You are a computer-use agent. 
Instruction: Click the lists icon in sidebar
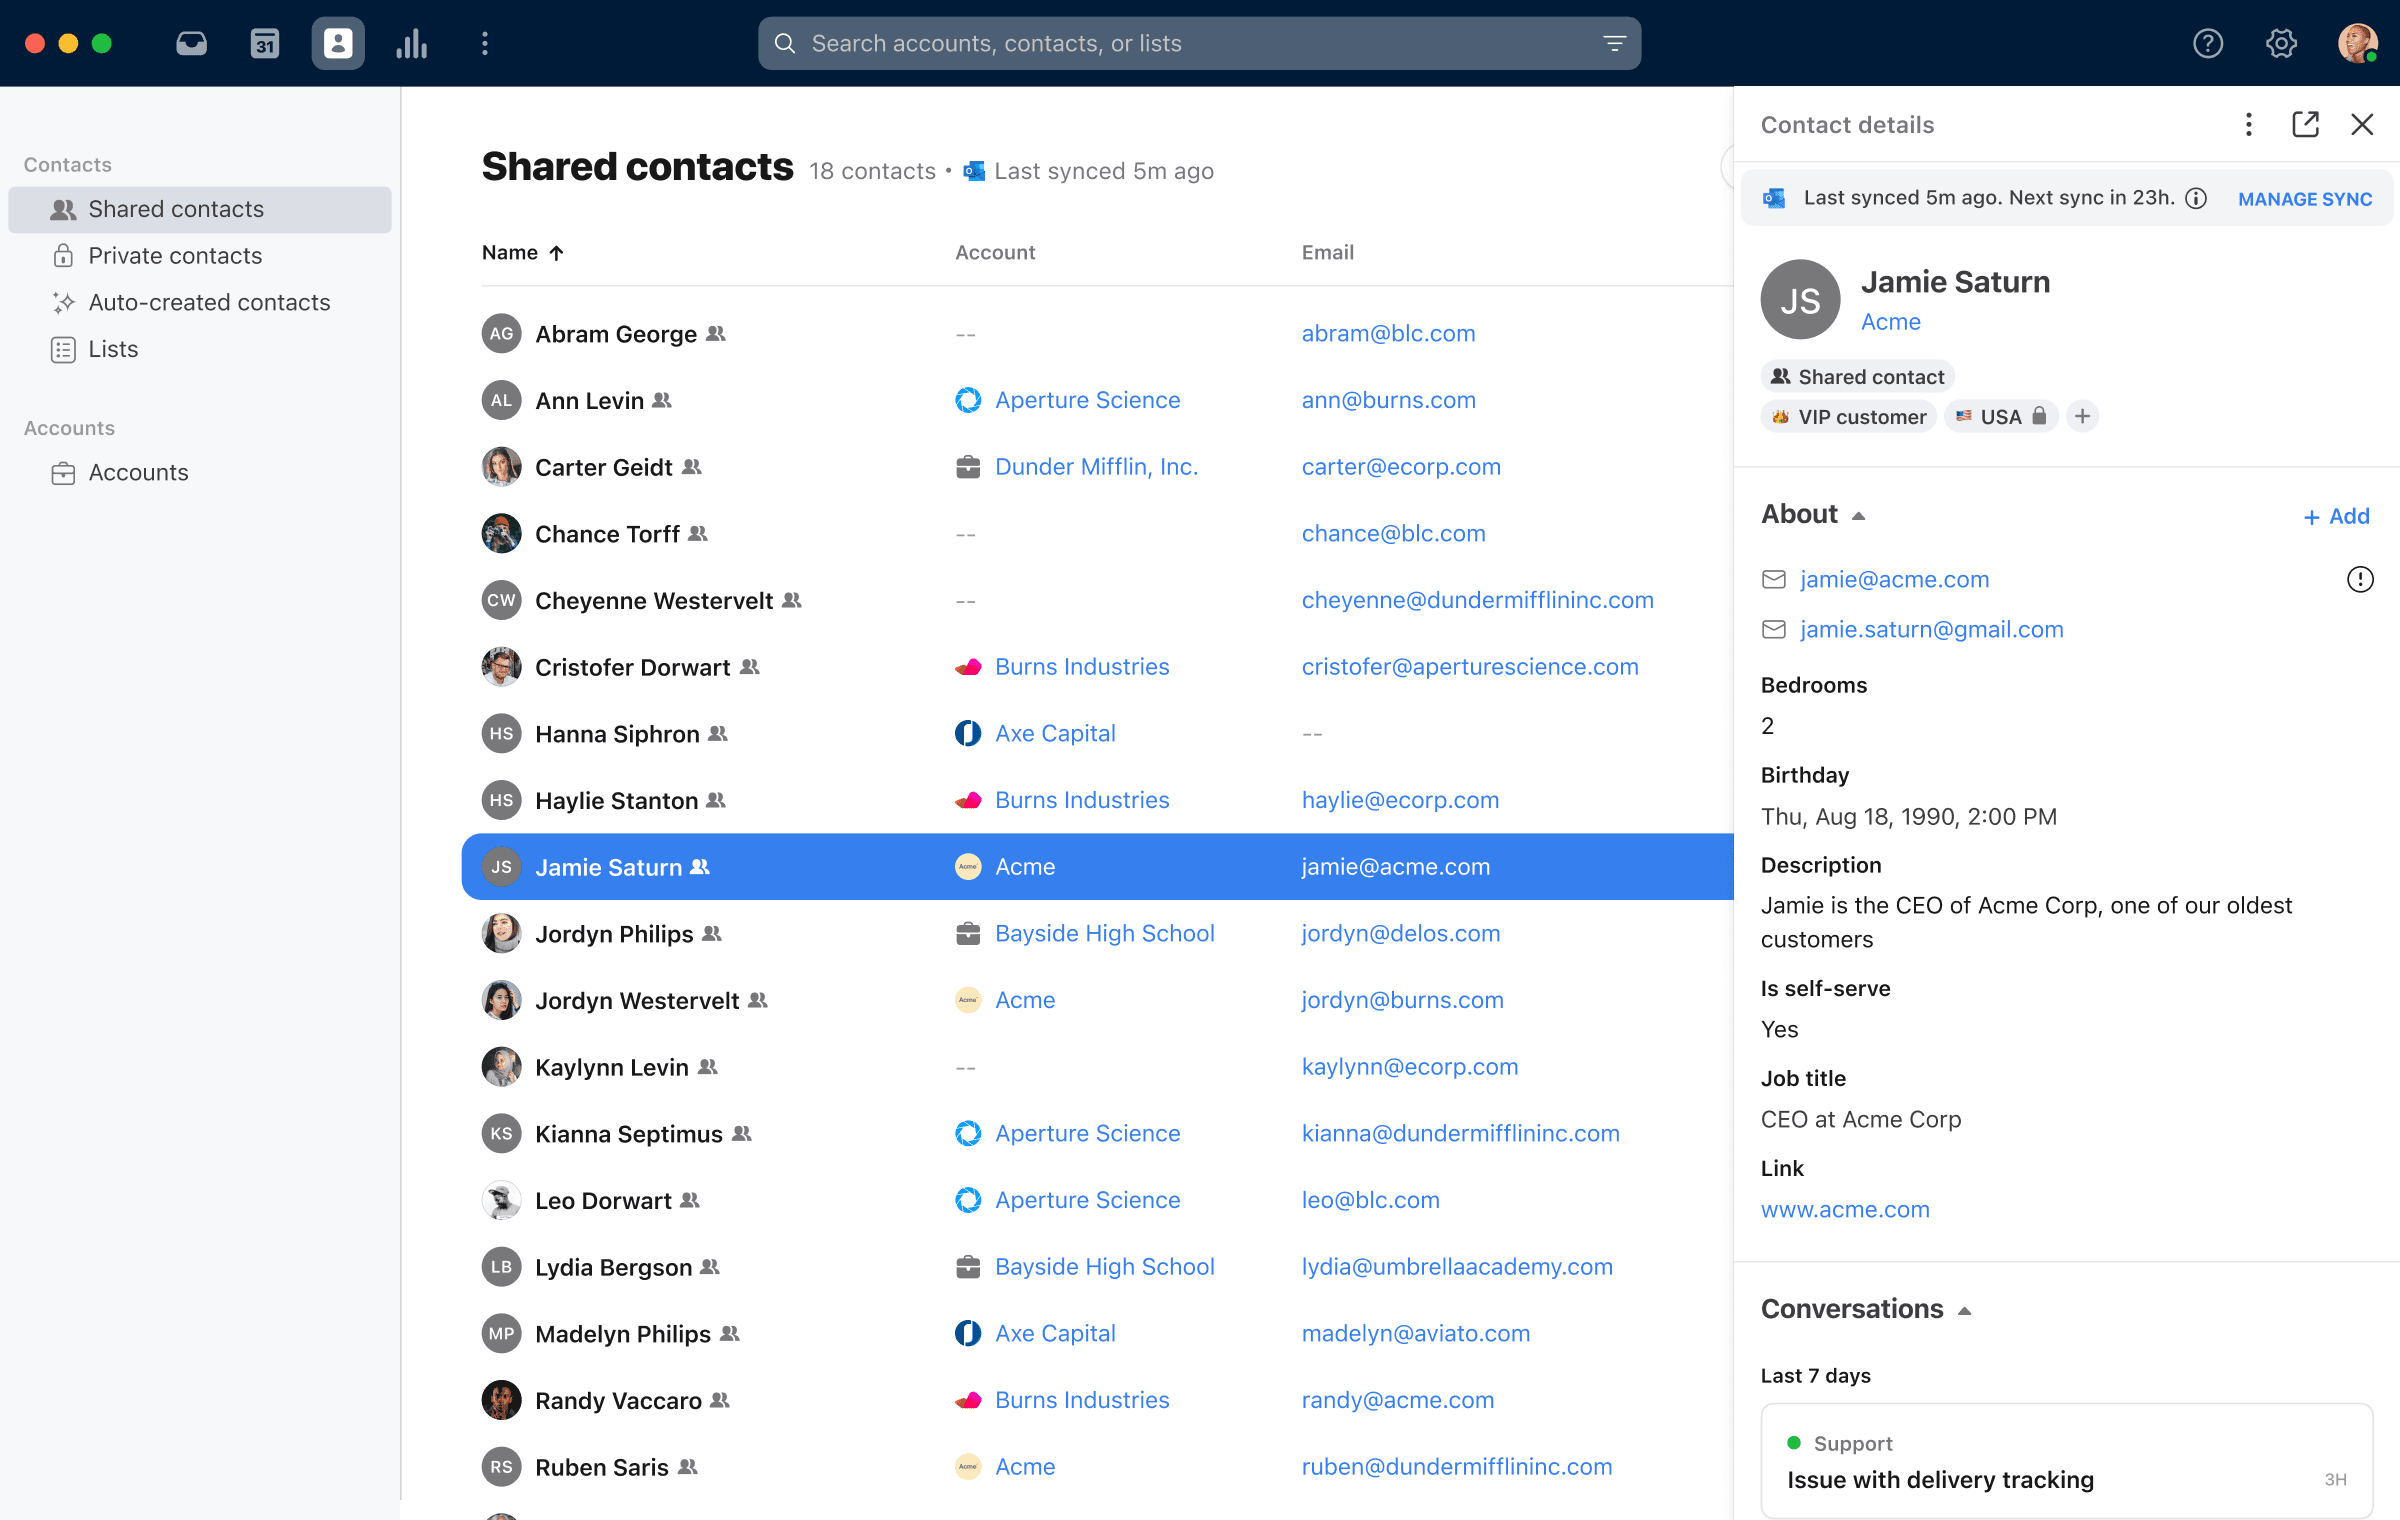[x=63, y=348]
